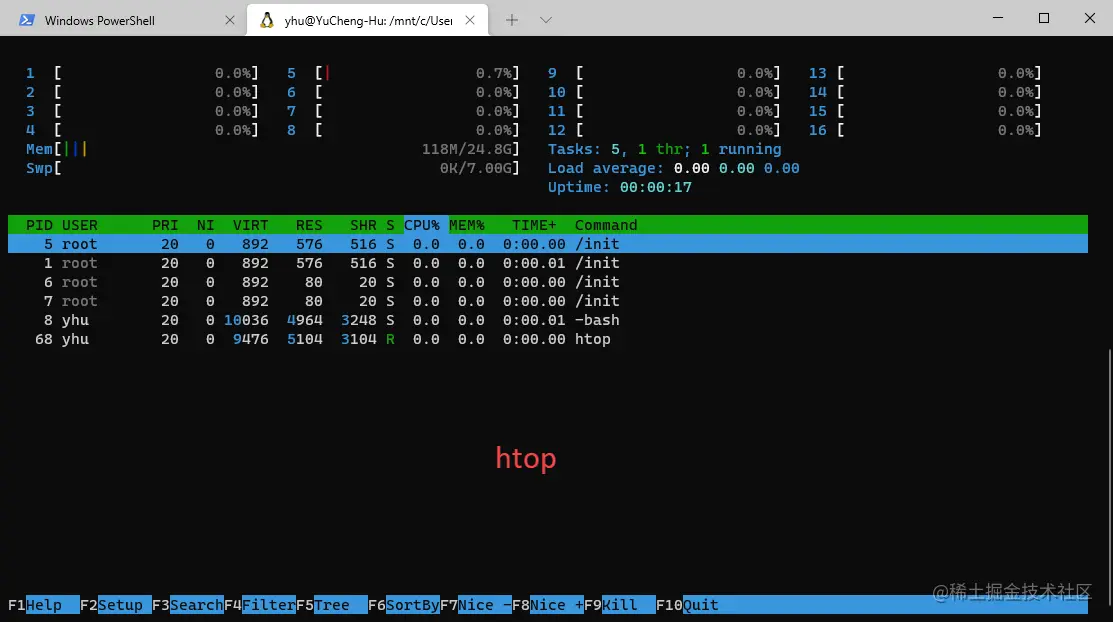Sort by SHR column header
Viewport: 1113px width, 622px height.
tap(363, 225)
